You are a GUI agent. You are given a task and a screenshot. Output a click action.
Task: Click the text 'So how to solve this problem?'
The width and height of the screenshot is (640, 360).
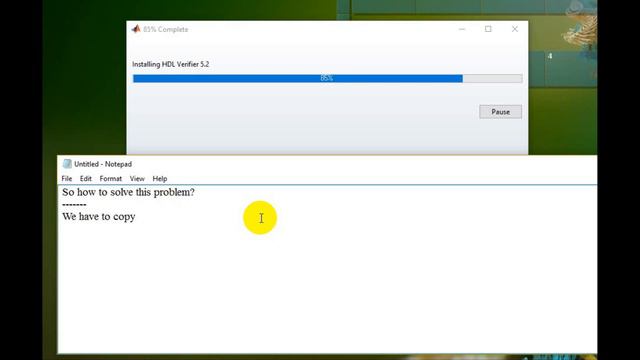[129, 192]
